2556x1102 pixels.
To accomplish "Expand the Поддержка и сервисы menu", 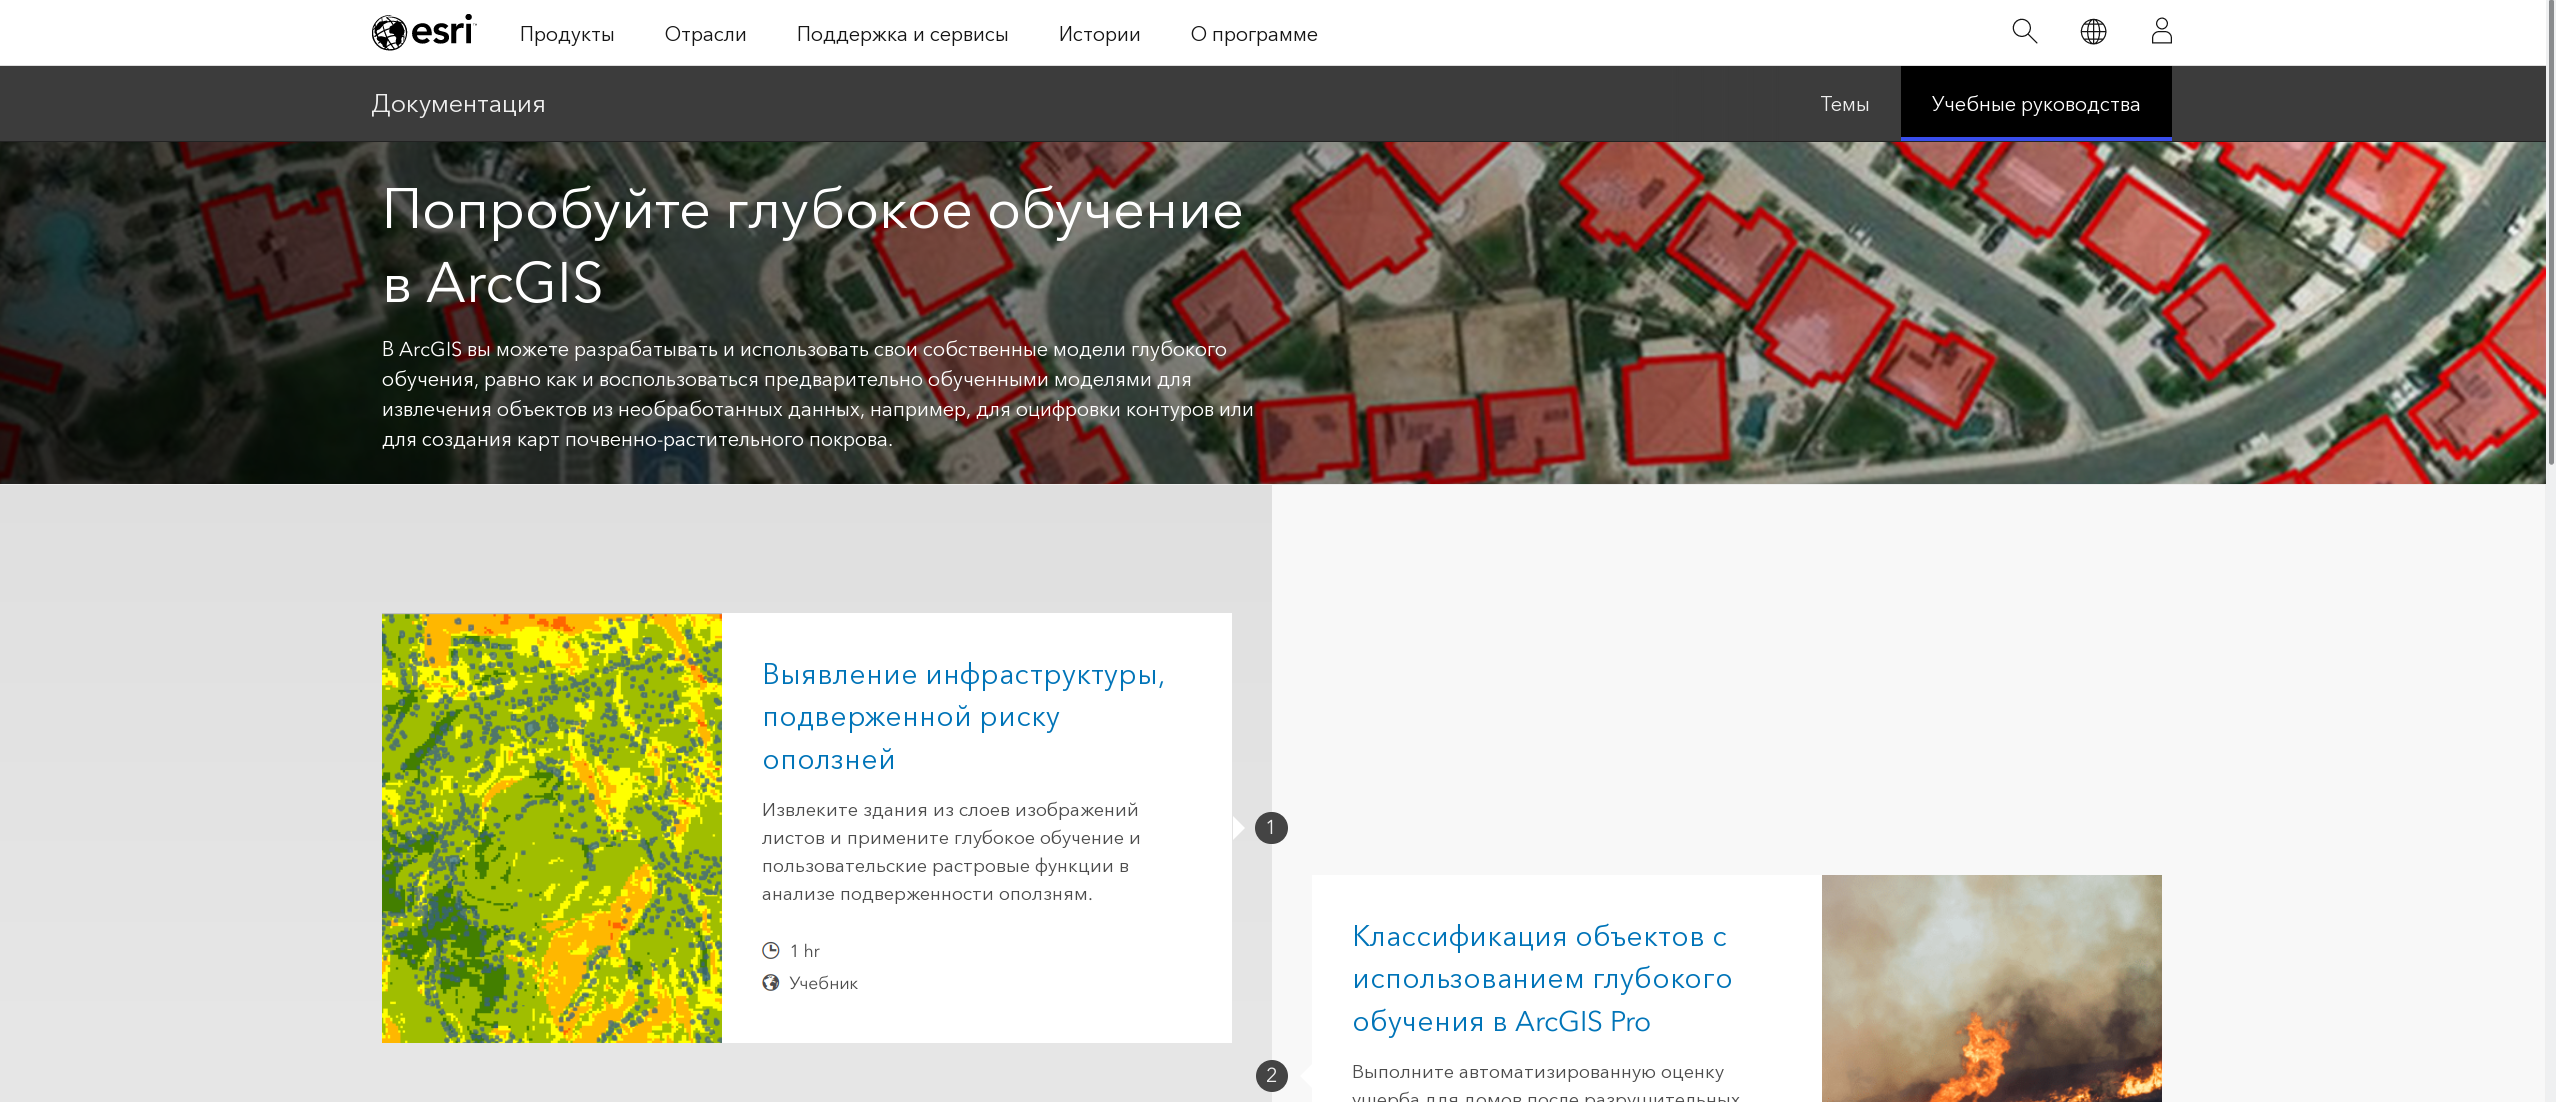I will click(x=902, y=34).
